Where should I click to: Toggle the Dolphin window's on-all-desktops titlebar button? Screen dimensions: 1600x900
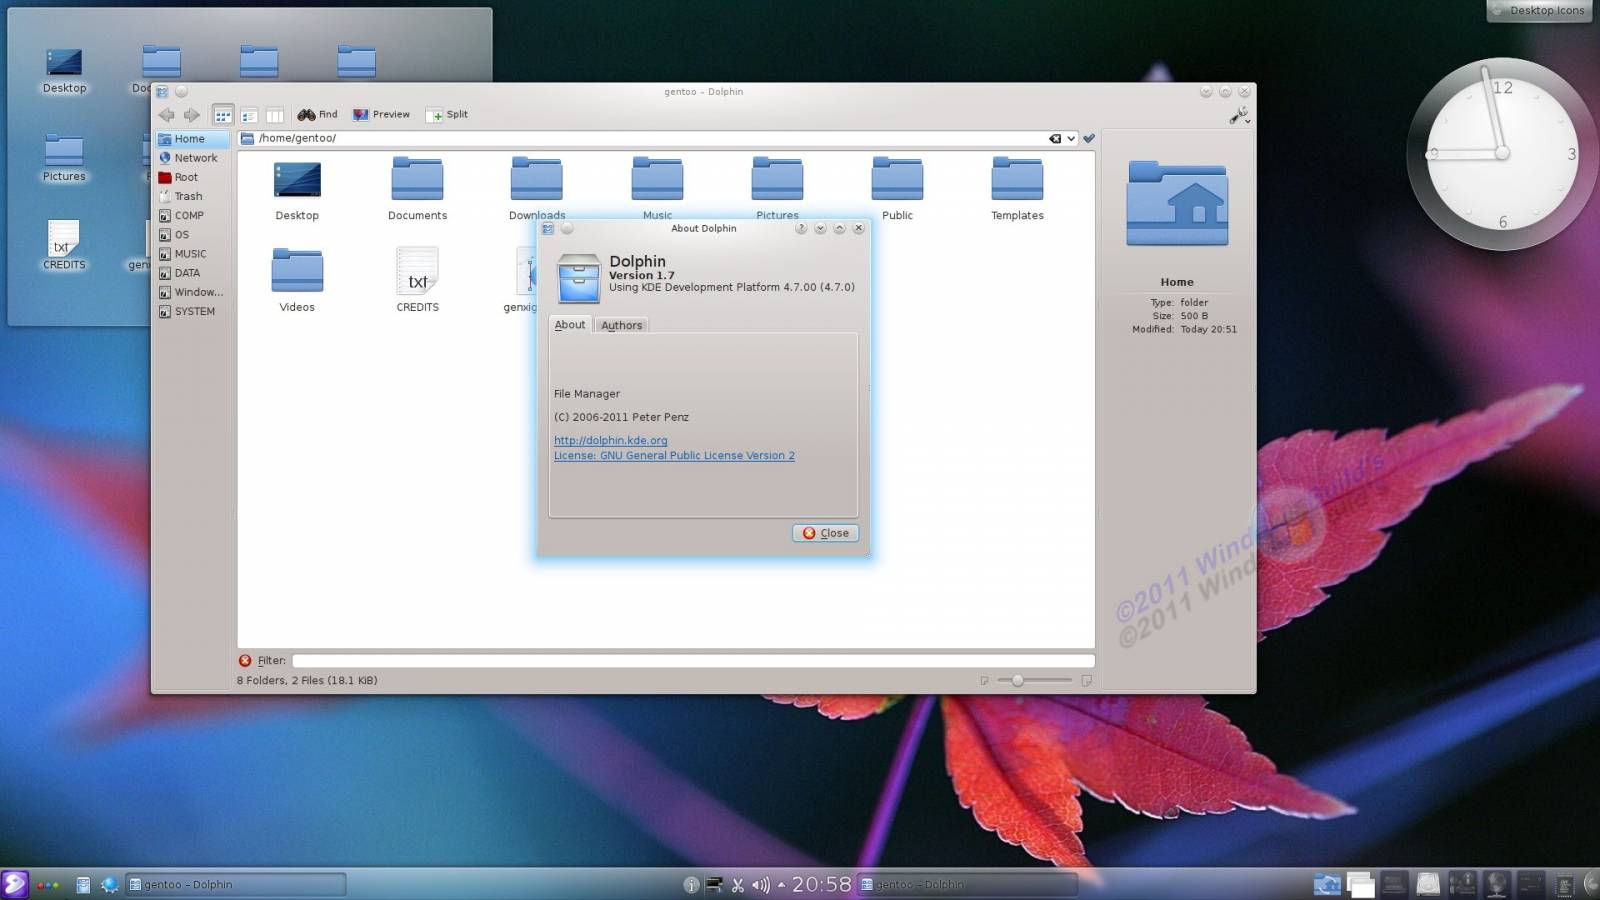(181, 92)
